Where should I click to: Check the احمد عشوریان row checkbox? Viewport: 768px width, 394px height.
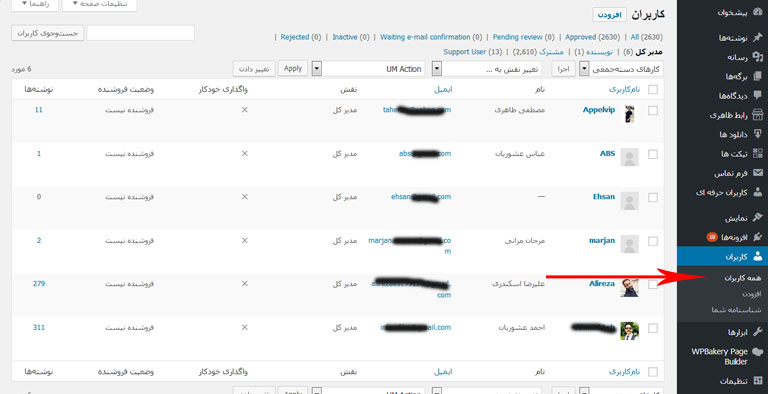tap(653, 328)
